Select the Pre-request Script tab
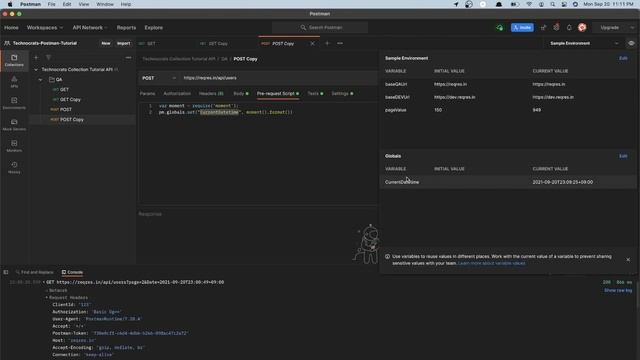The height and width of the screenshot is (360, 640). pos(278,93)
